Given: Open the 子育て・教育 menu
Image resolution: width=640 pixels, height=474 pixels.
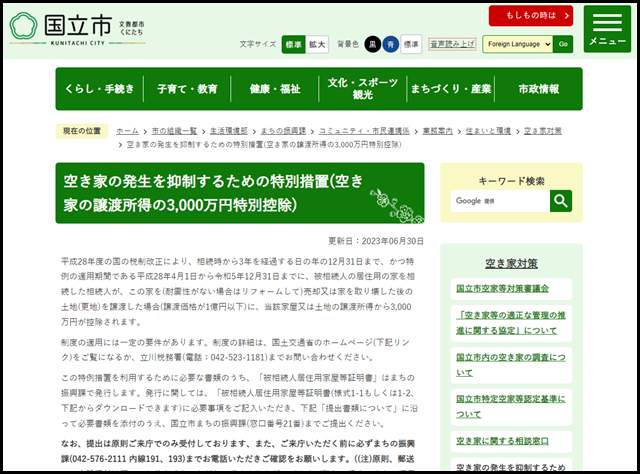Looking at the screenshot, I should point(187,89).
